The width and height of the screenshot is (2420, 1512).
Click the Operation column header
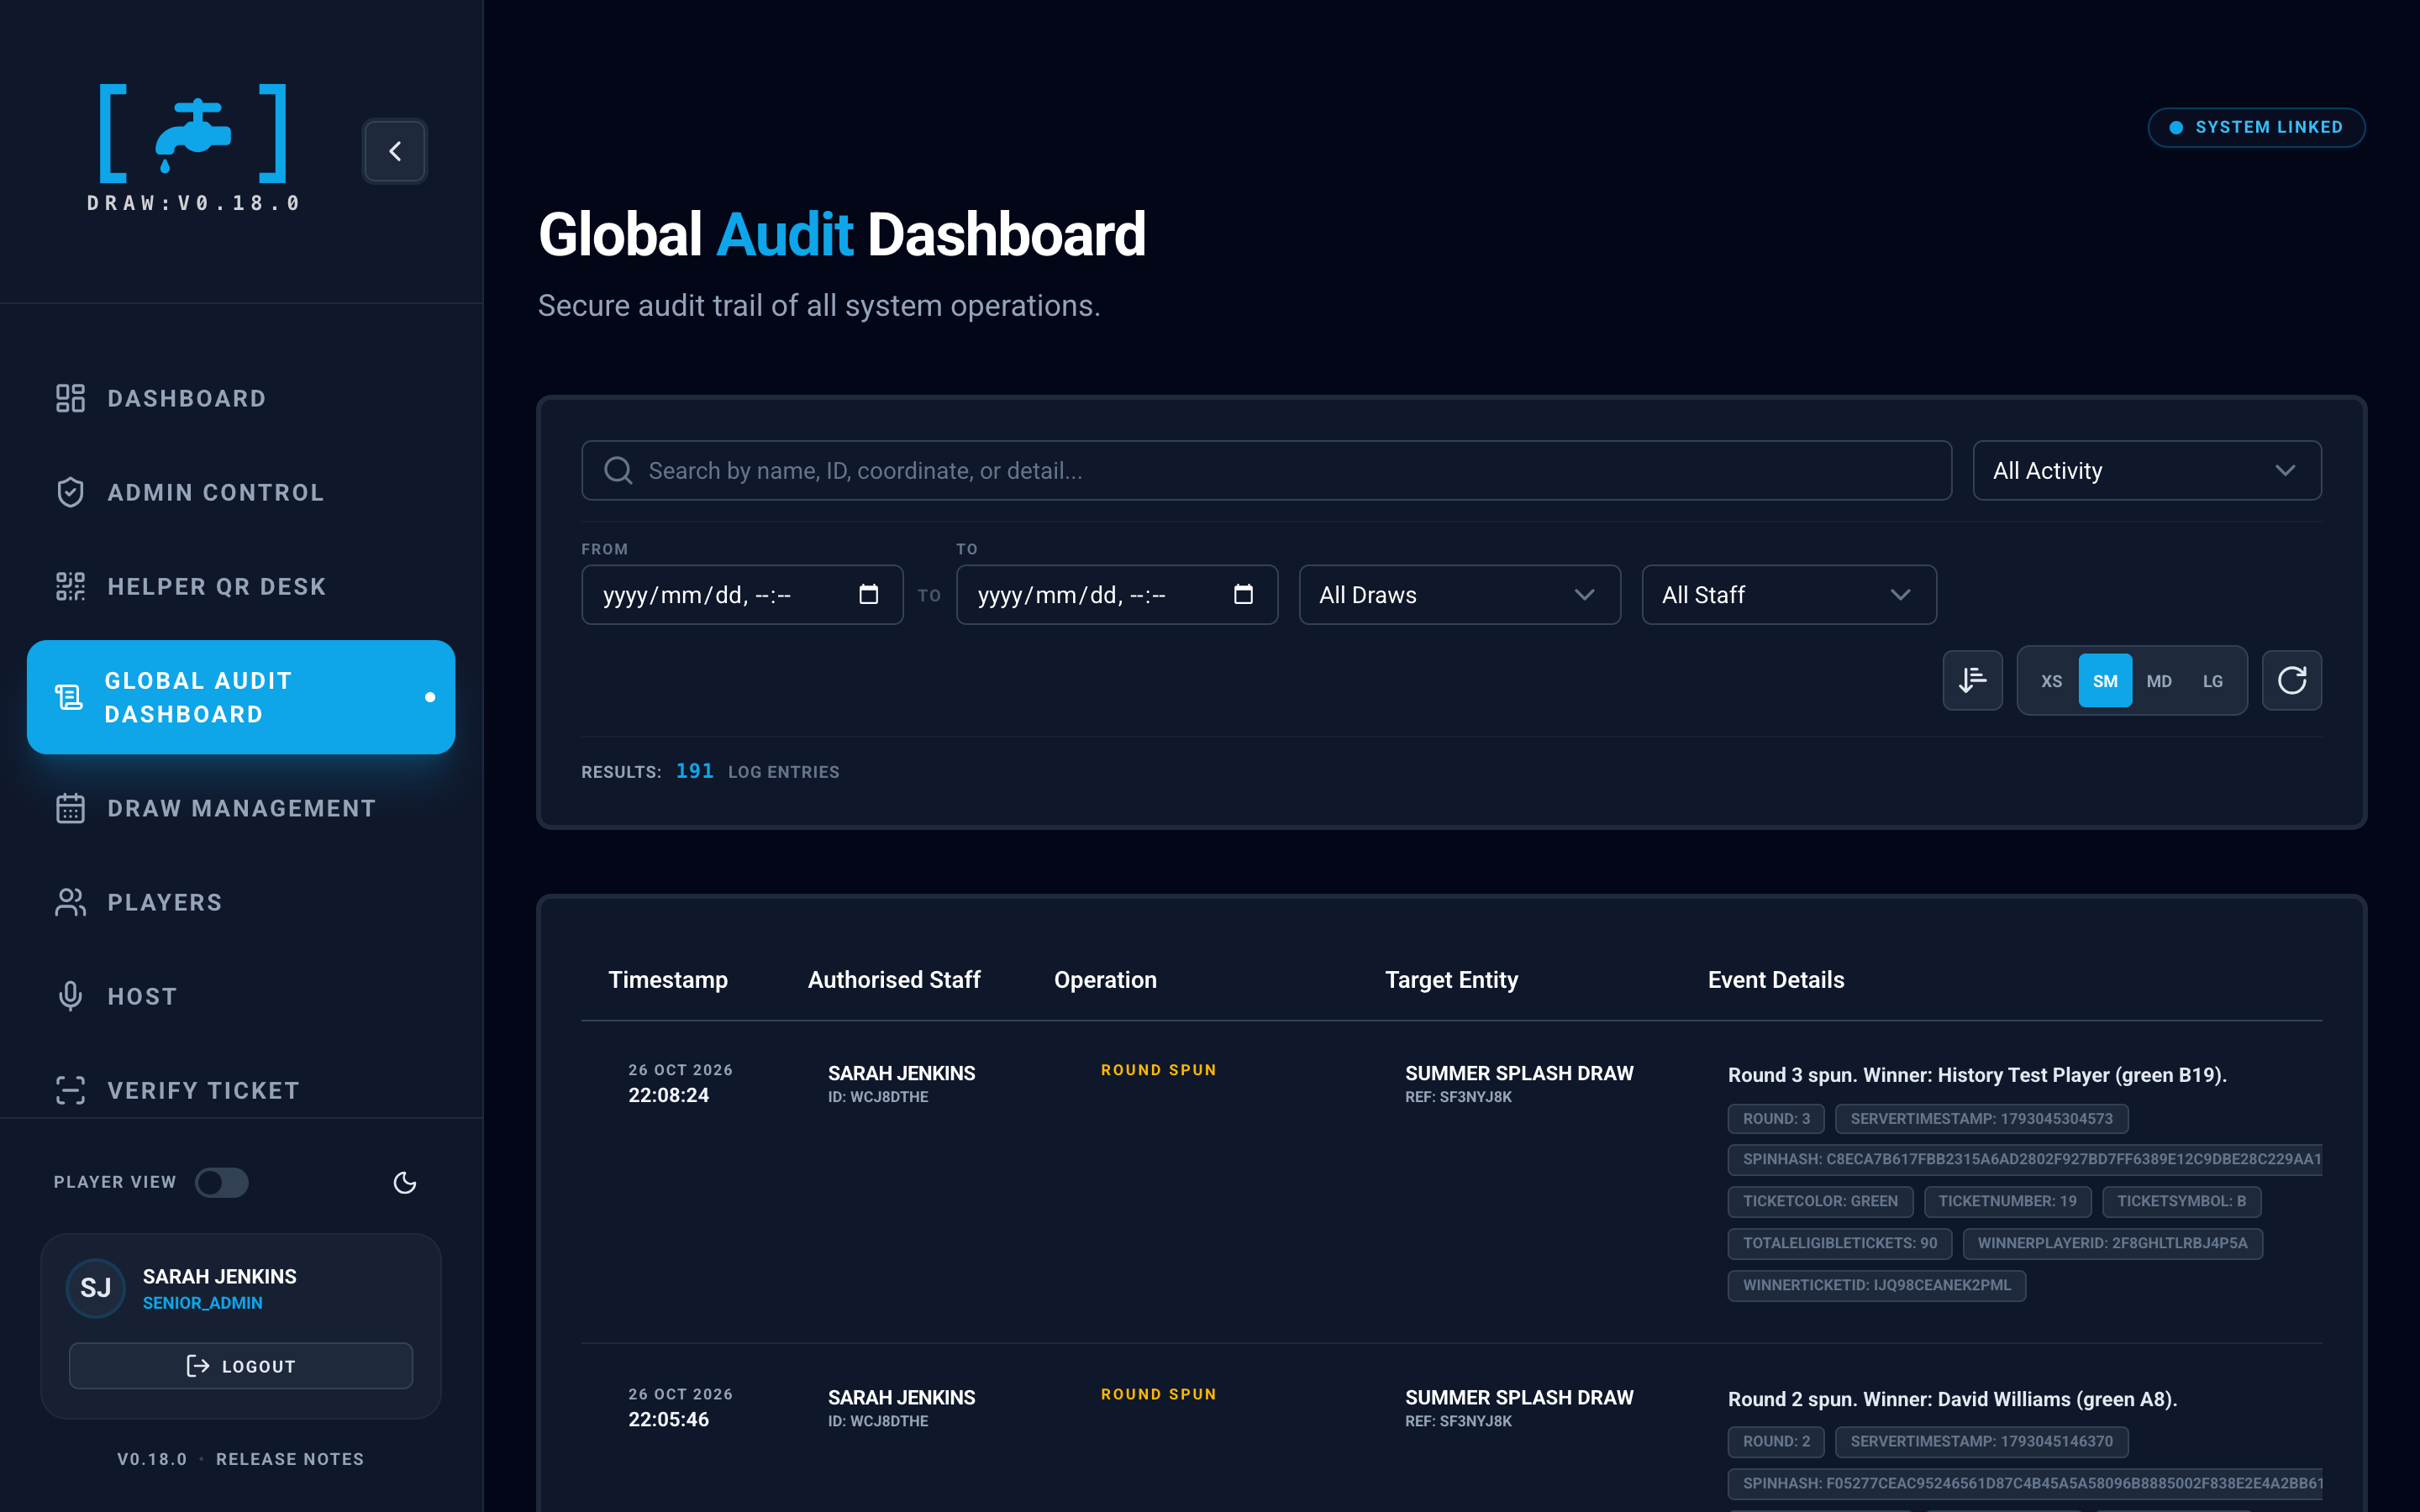pyautogui.click(x=1105, y=979)
